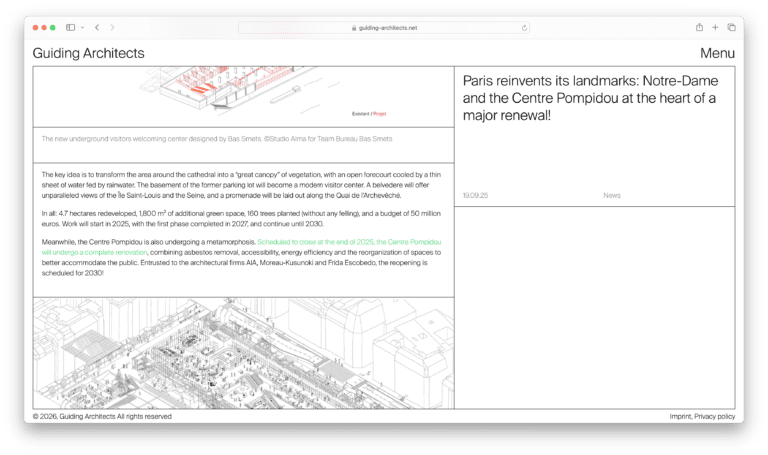Go to Guiding Architects home logo

88,53
